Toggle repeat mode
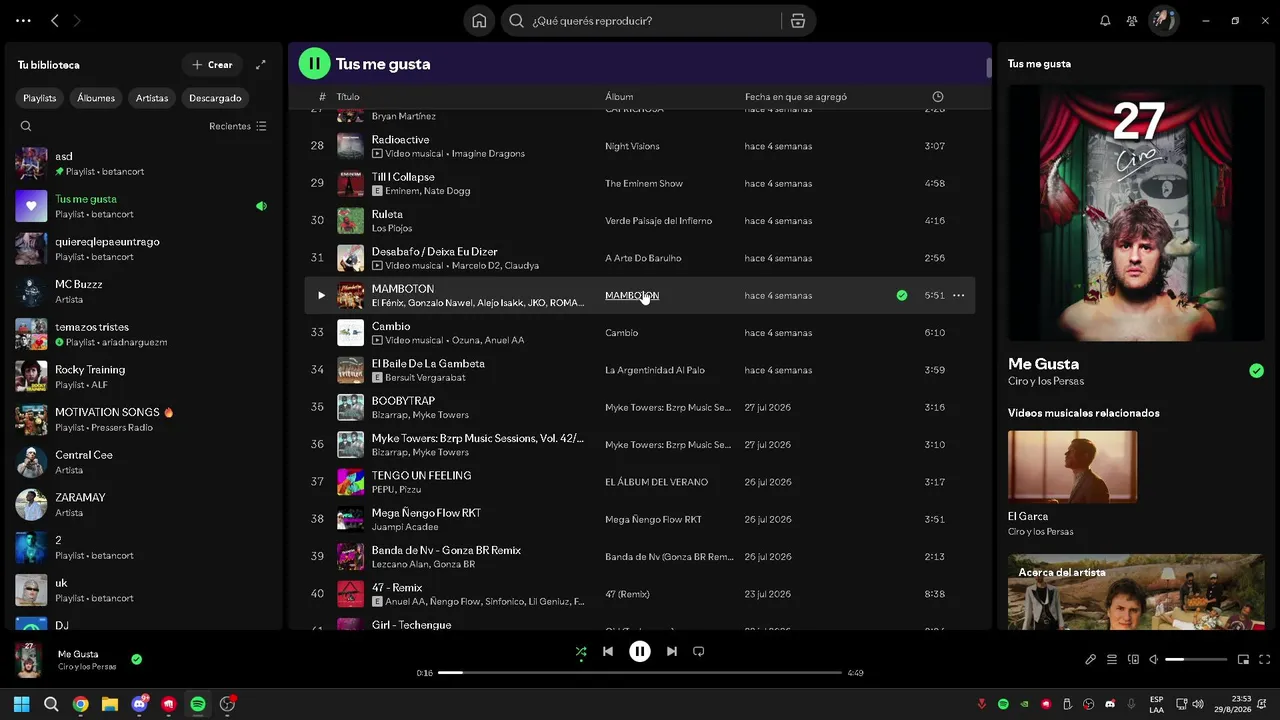The width and height of the screenshot is (1280, 720). pyautogui.click(x=699, y=651)
